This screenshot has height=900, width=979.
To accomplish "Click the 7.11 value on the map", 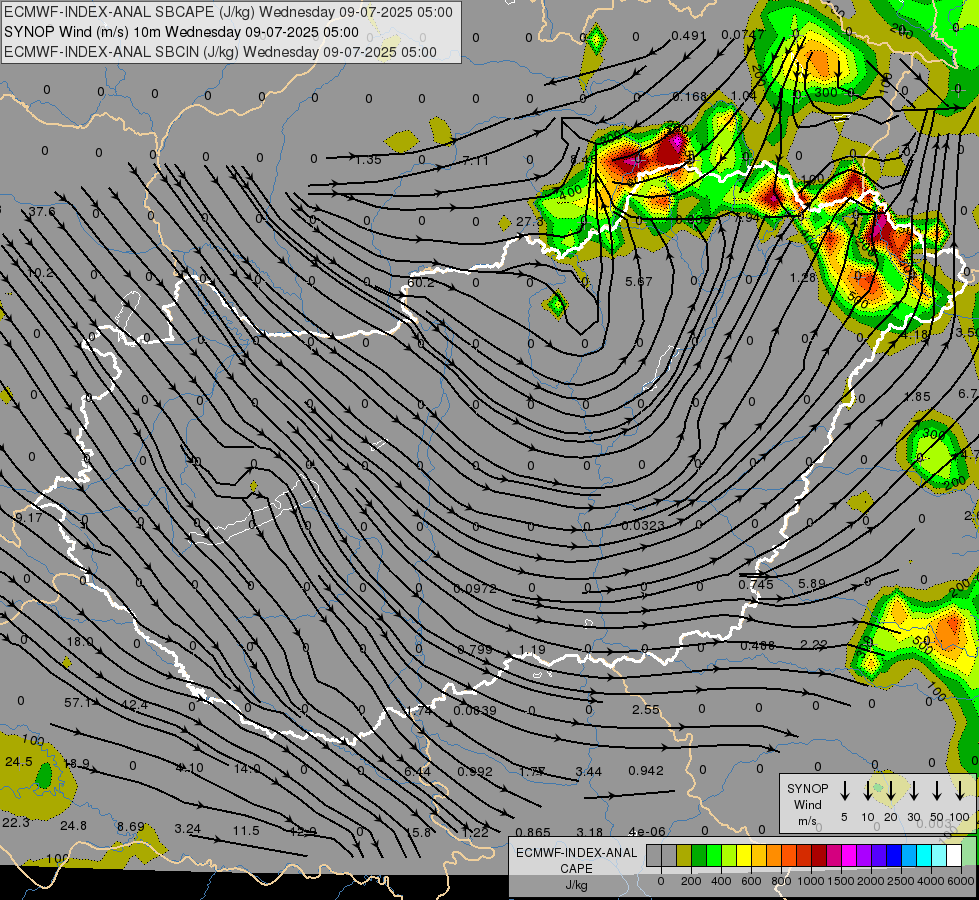I will pos(475,161).
